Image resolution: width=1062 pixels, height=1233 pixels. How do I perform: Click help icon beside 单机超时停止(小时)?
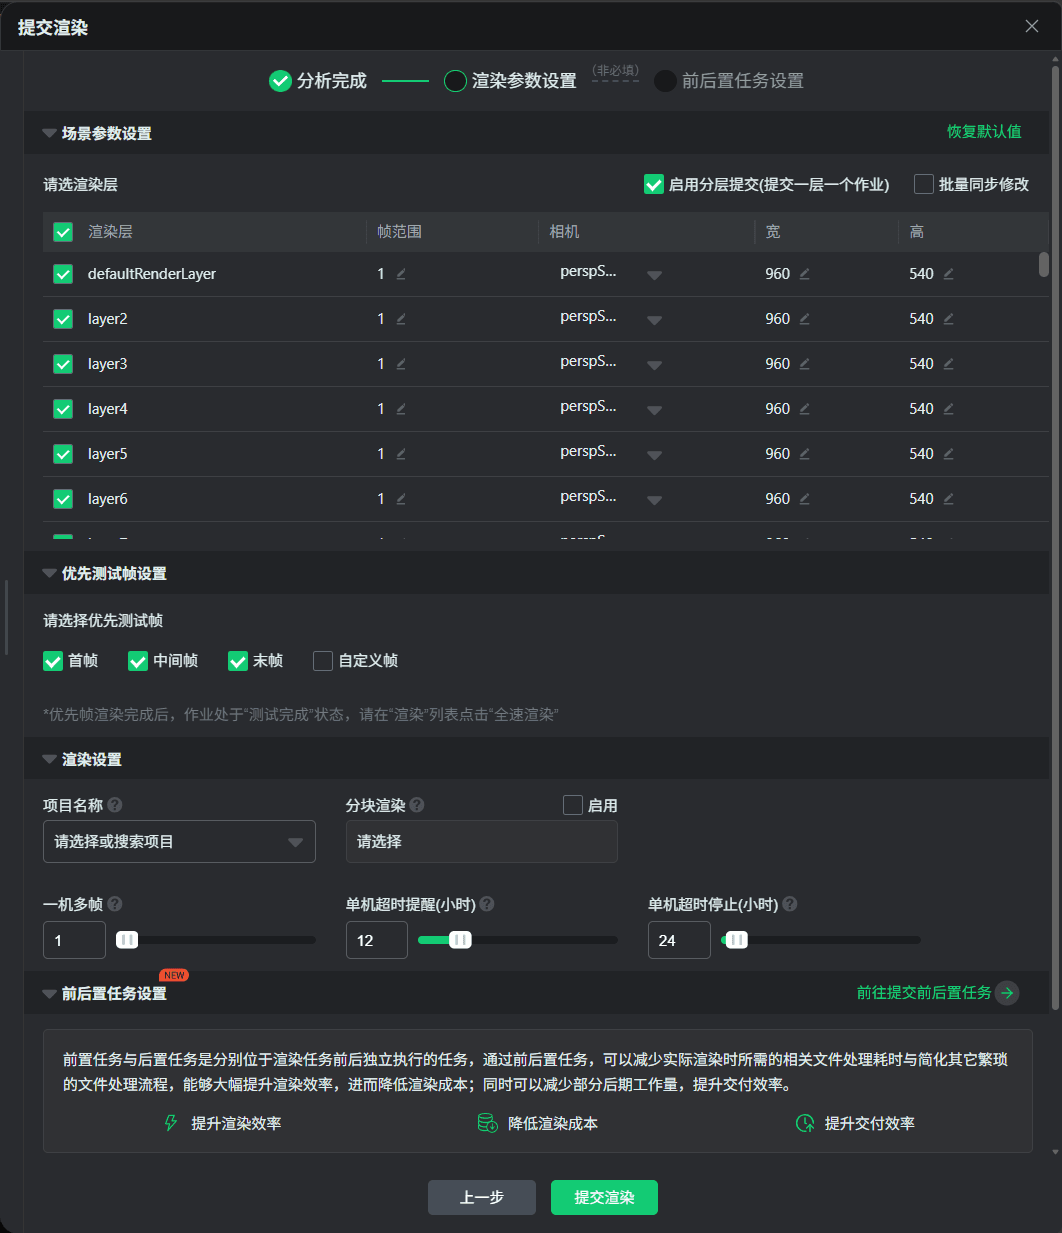(790, 904)
